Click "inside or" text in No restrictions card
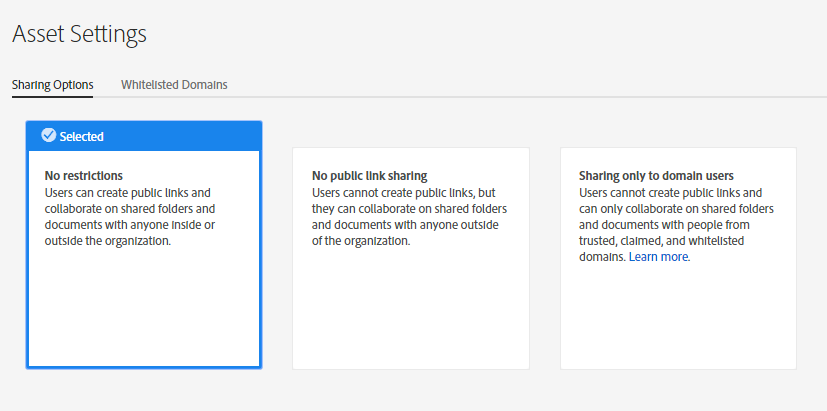The image size is (827, 411). coord(195,225)
